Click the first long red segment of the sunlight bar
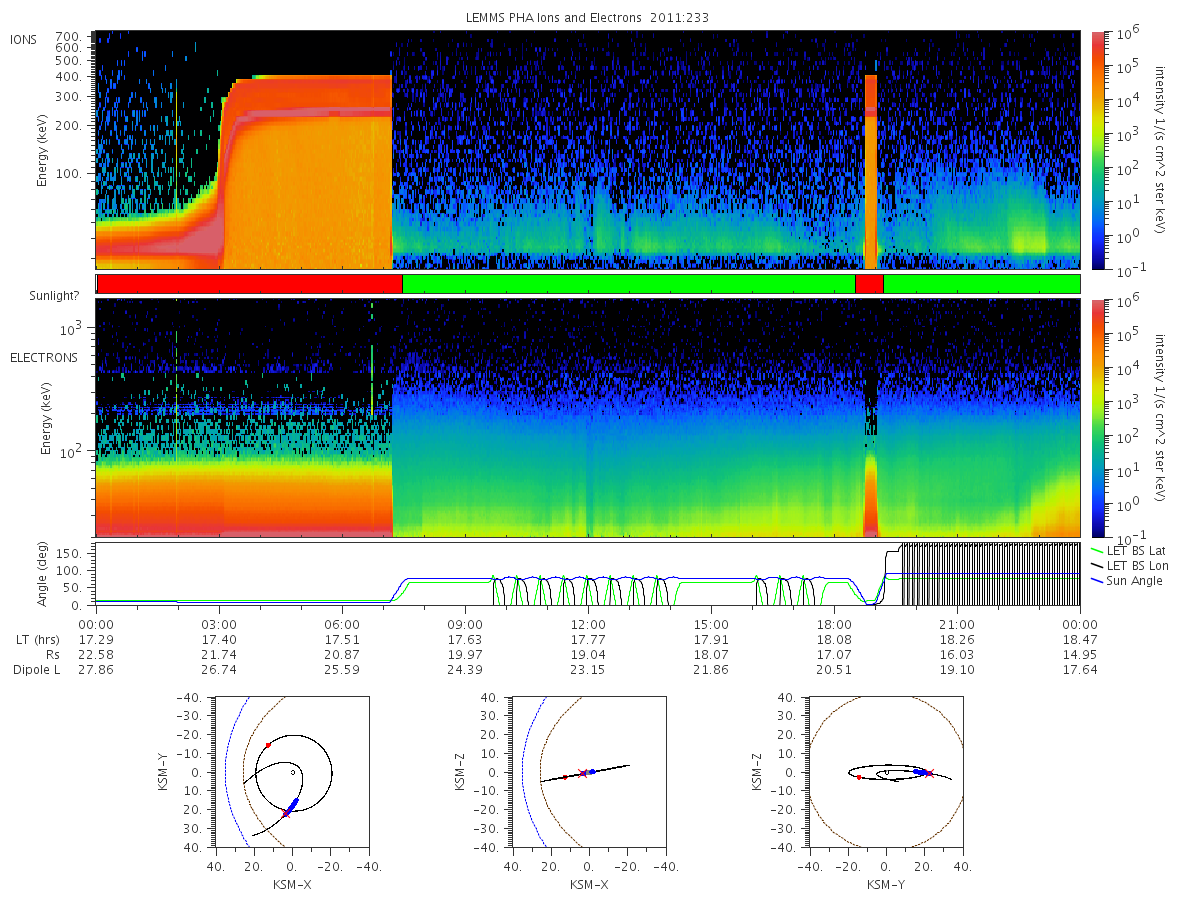The image size is (1200, 900). [250, 284]
